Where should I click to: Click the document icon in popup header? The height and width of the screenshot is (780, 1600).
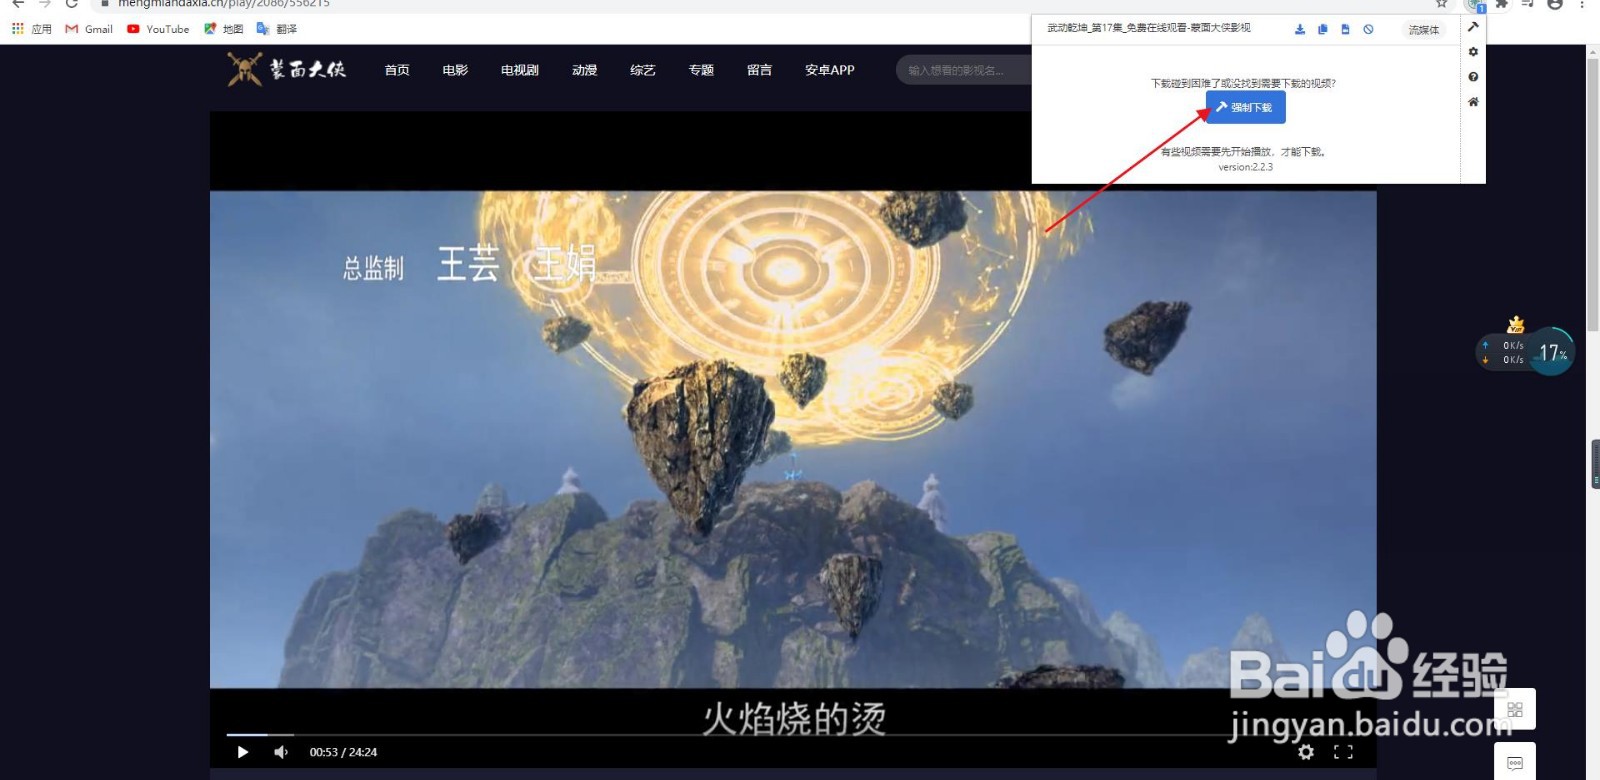tap(1345, 29)
